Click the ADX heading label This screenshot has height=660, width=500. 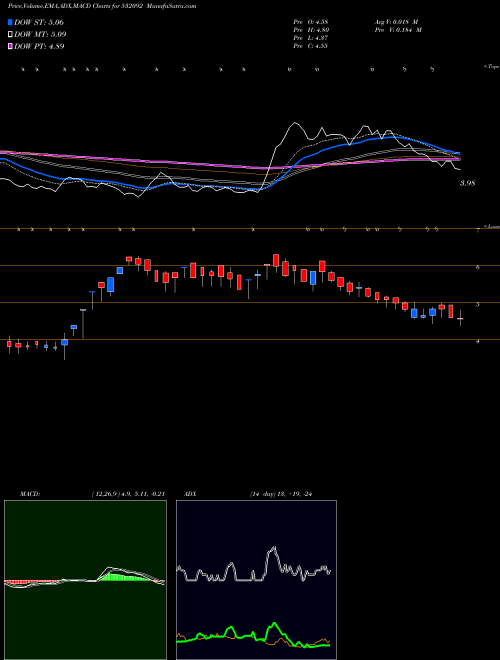point(191,494)
